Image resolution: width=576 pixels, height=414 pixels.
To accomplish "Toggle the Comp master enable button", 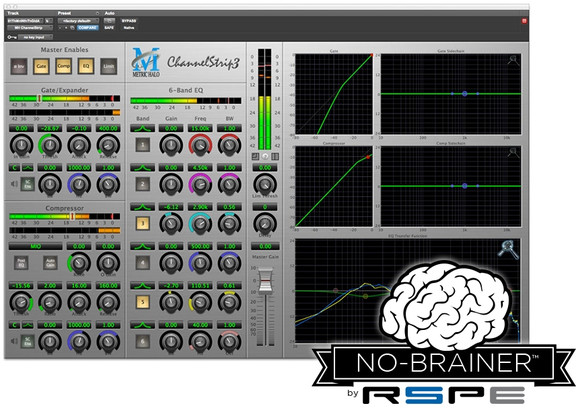I will click(64, 66).
